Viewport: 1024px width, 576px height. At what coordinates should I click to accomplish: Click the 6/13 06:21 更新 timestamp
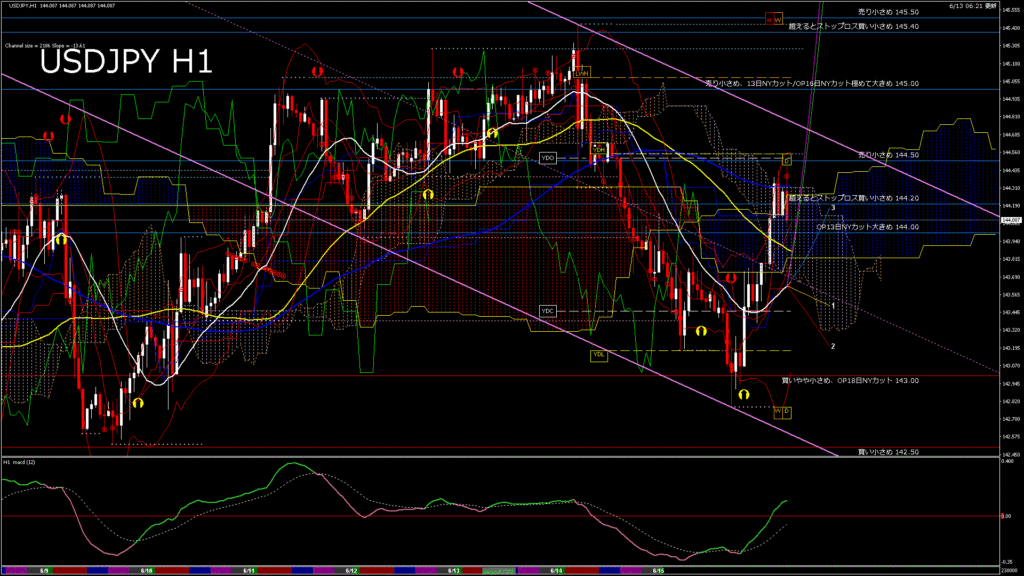click(x=973, y=6)
